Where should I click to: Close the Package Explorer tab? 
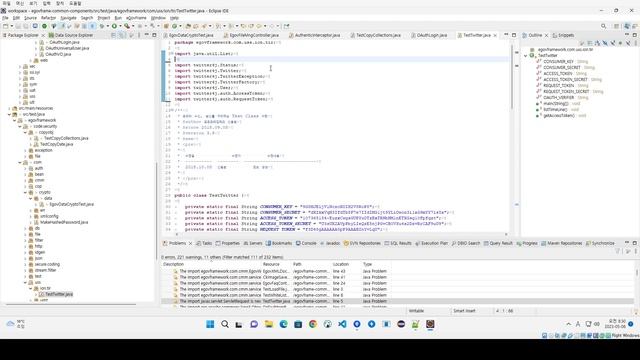click(x=43, y=36)
